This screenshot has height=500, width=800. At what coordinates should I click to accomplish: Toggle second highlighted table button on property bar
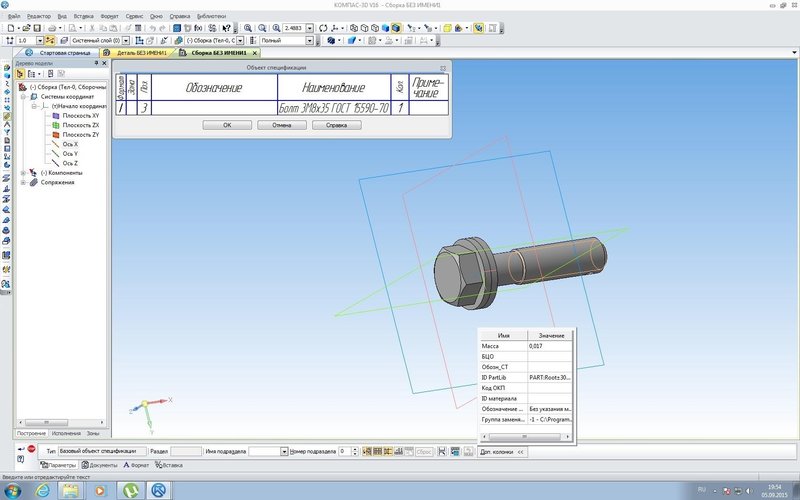tap(378, 452)
